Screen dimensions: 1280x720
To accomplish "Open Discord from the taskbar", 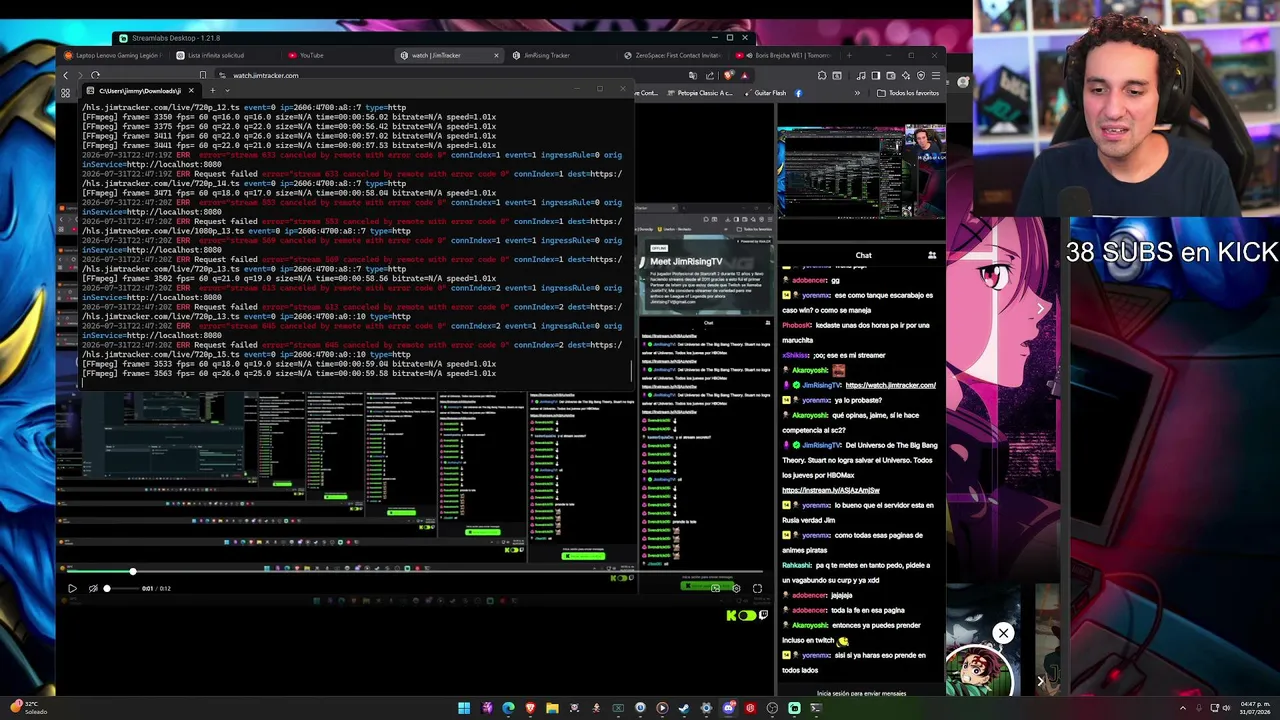I will point(728,708).
